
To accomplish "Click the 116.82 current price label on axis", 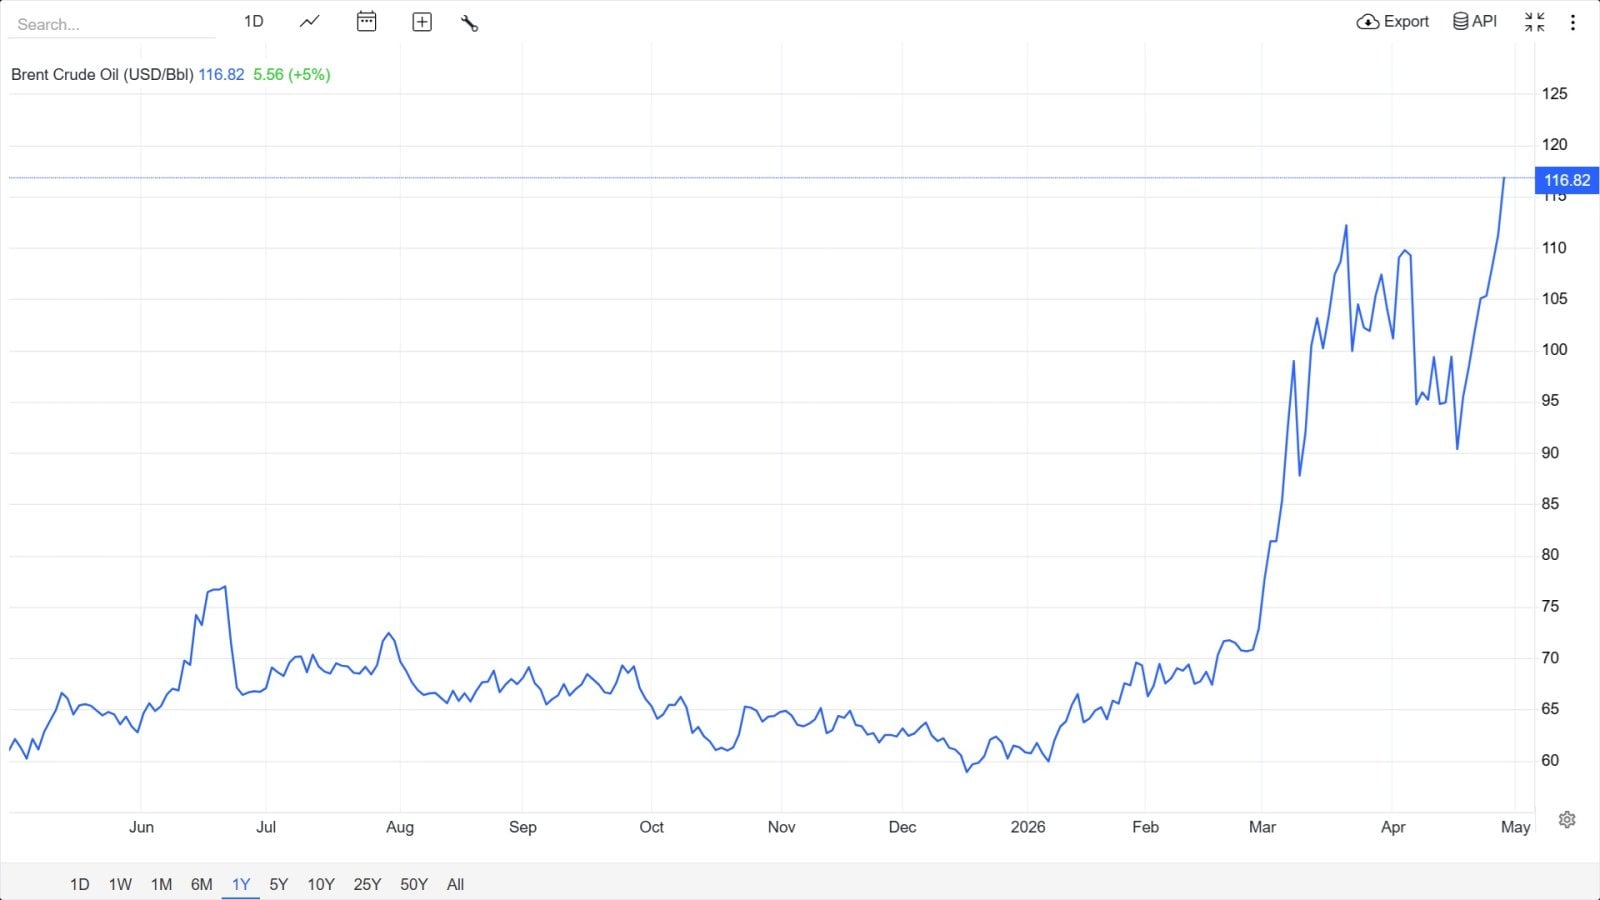I will 1567,180.
